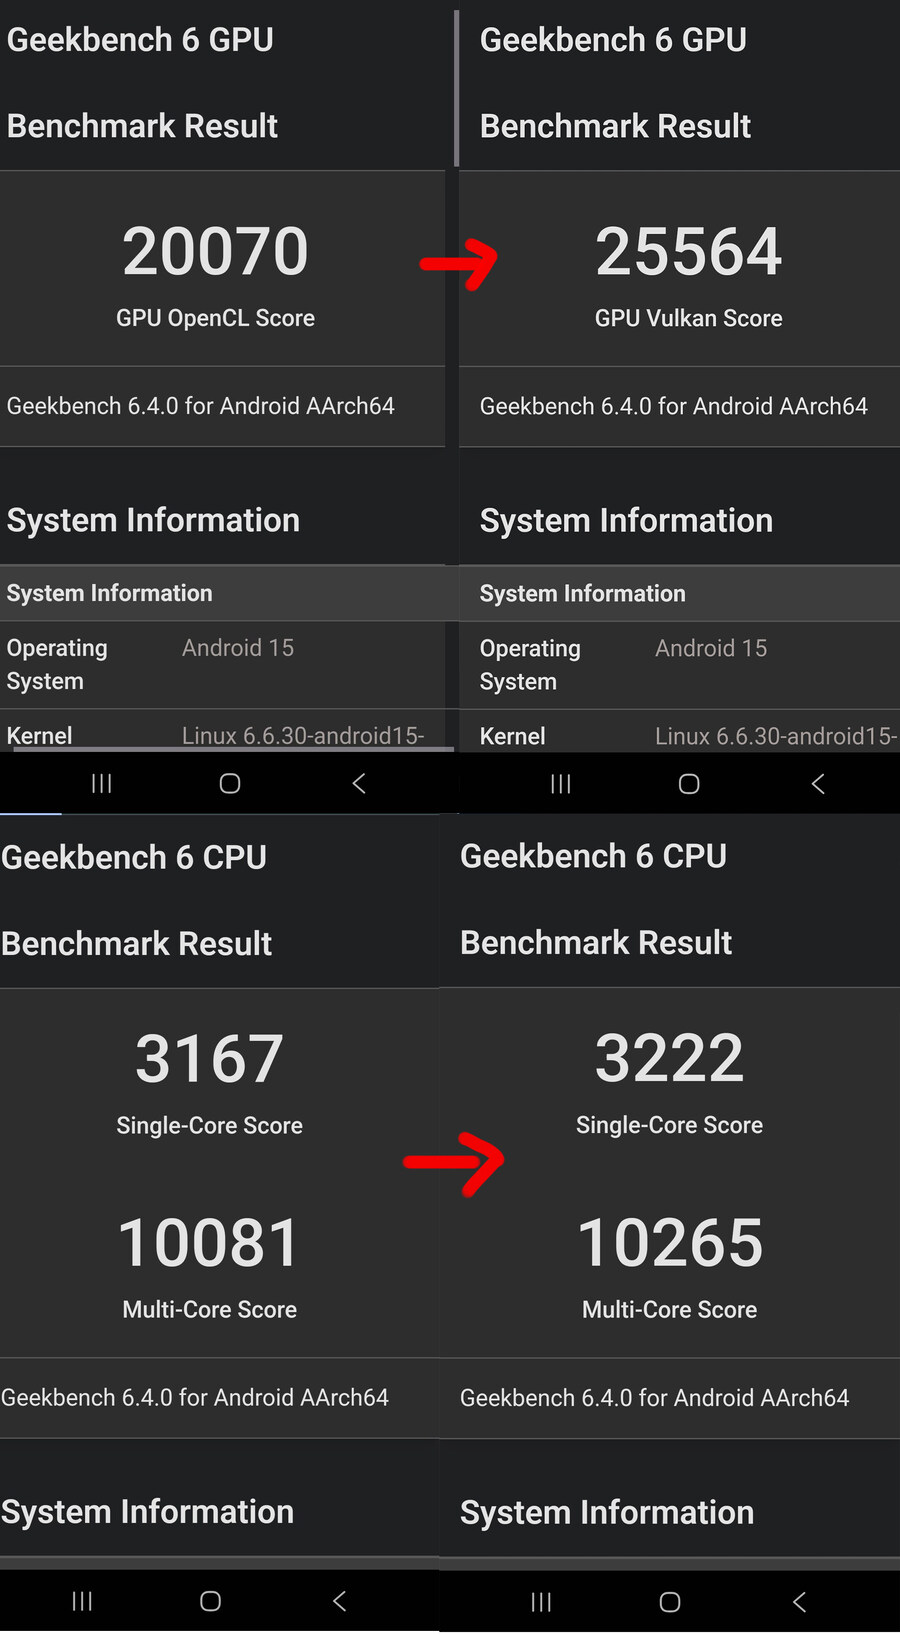Tap the back arrow under the 10265 multi-core screen

pos(799,1602)
